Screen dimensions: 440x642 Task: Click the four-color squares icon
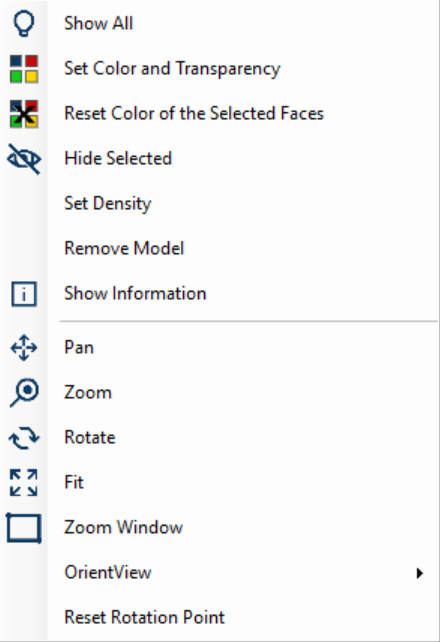(x=24, y=69)
